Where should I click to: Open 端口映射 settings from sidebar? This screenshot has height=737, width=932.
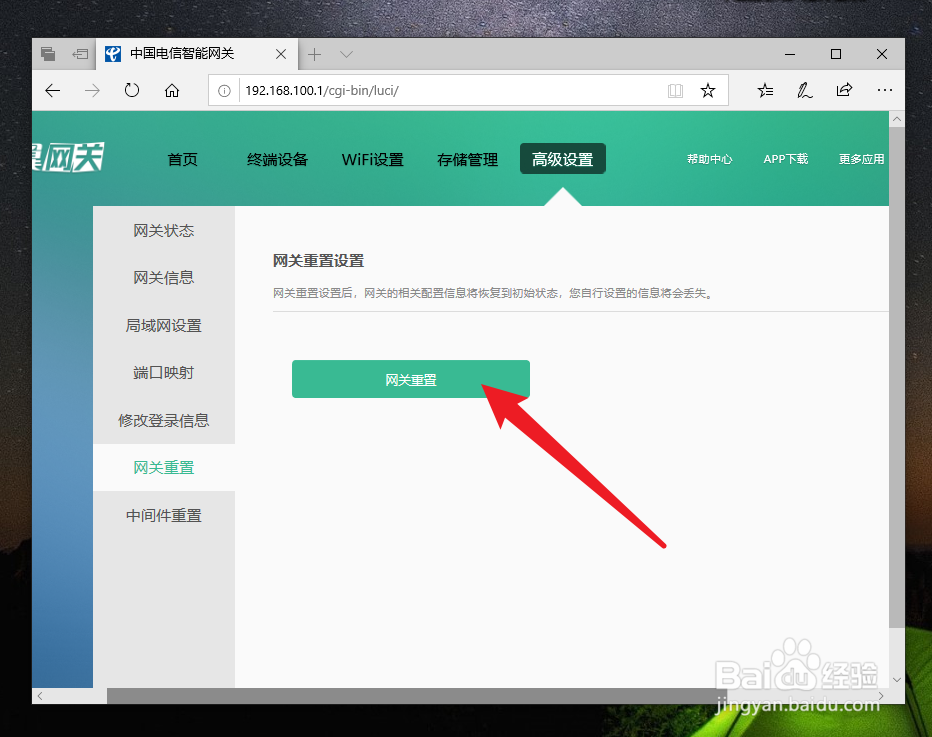[x=163, y=372]
